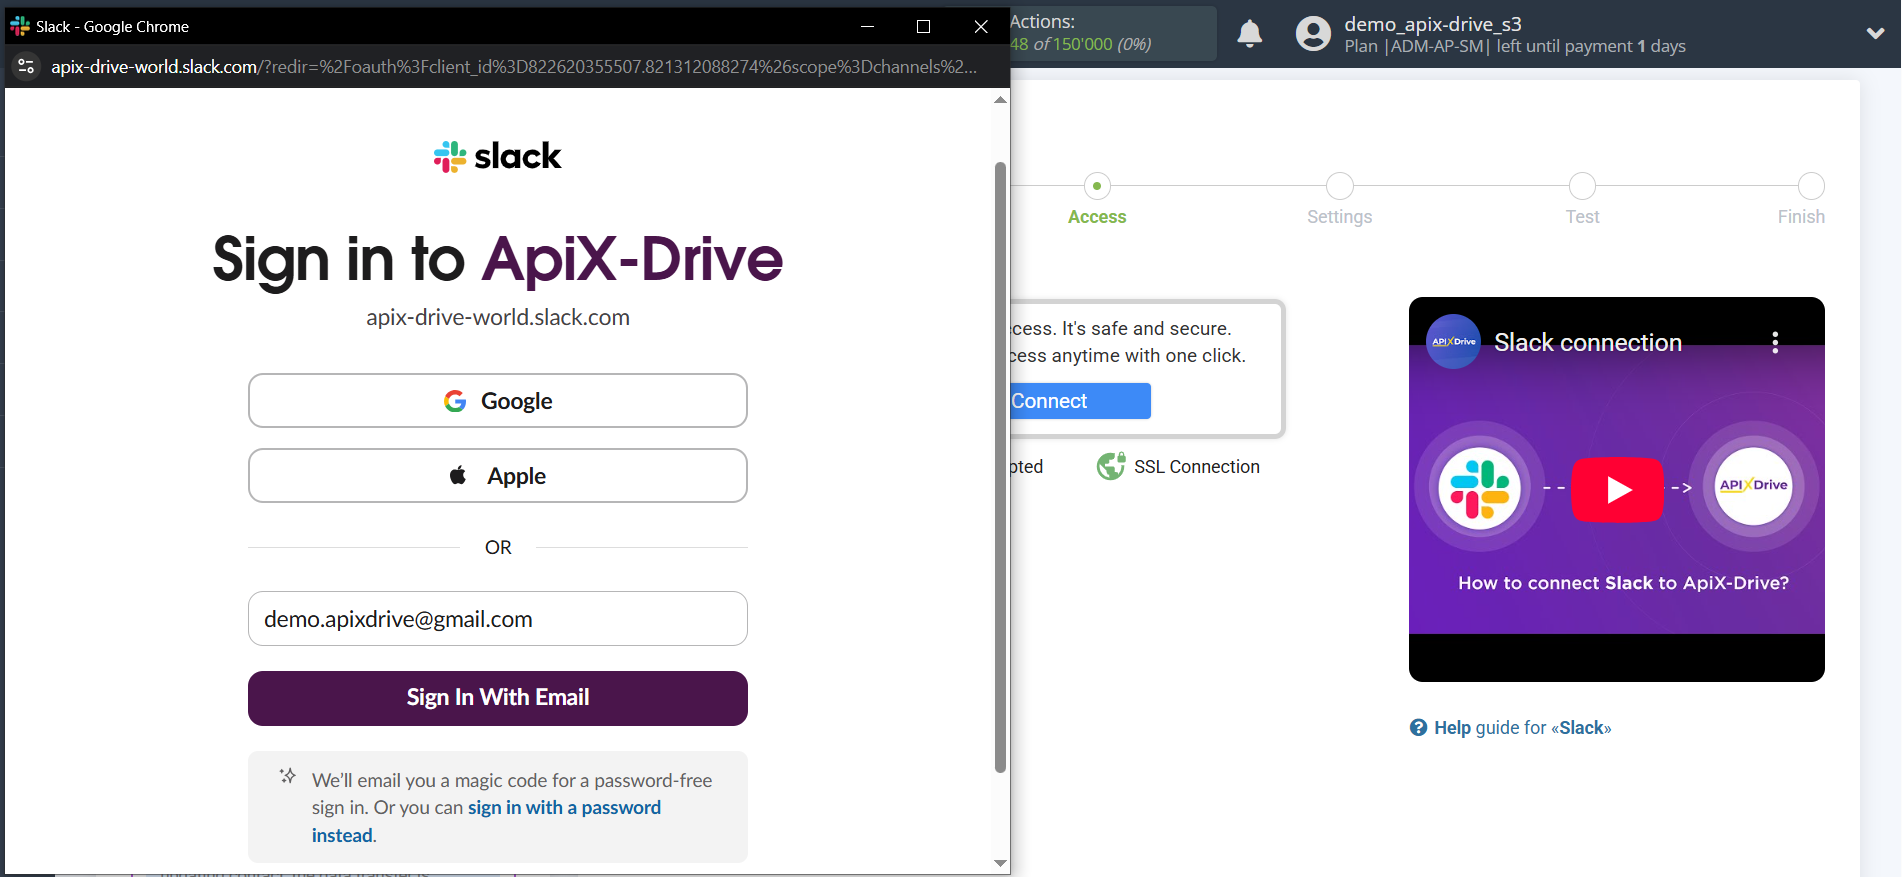Click the Apple logo icon

point(458,475)
